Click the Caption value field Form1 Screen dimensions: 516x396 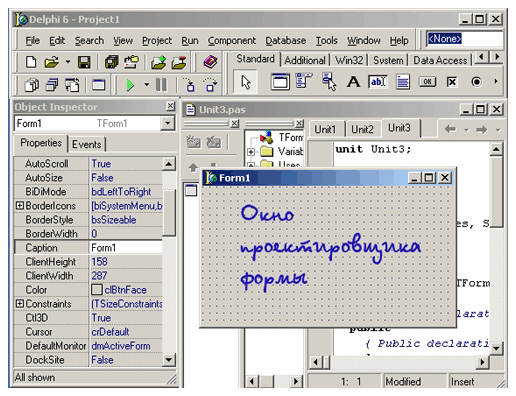click(126, 247)
